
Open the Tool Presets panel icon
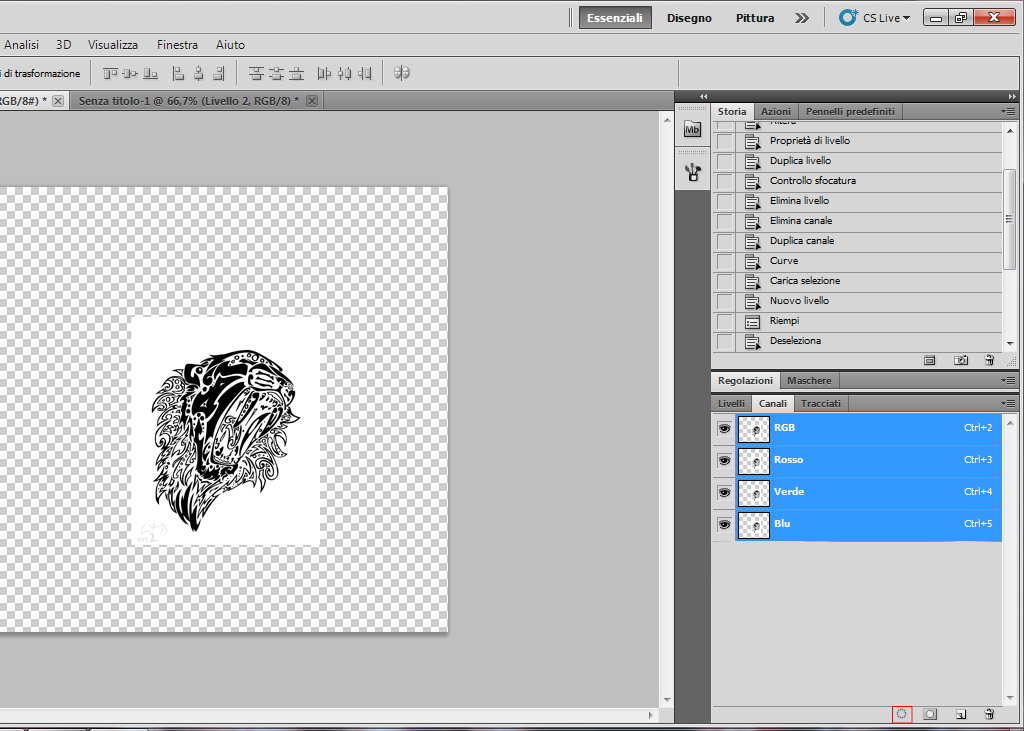click(x=692, y=172)
